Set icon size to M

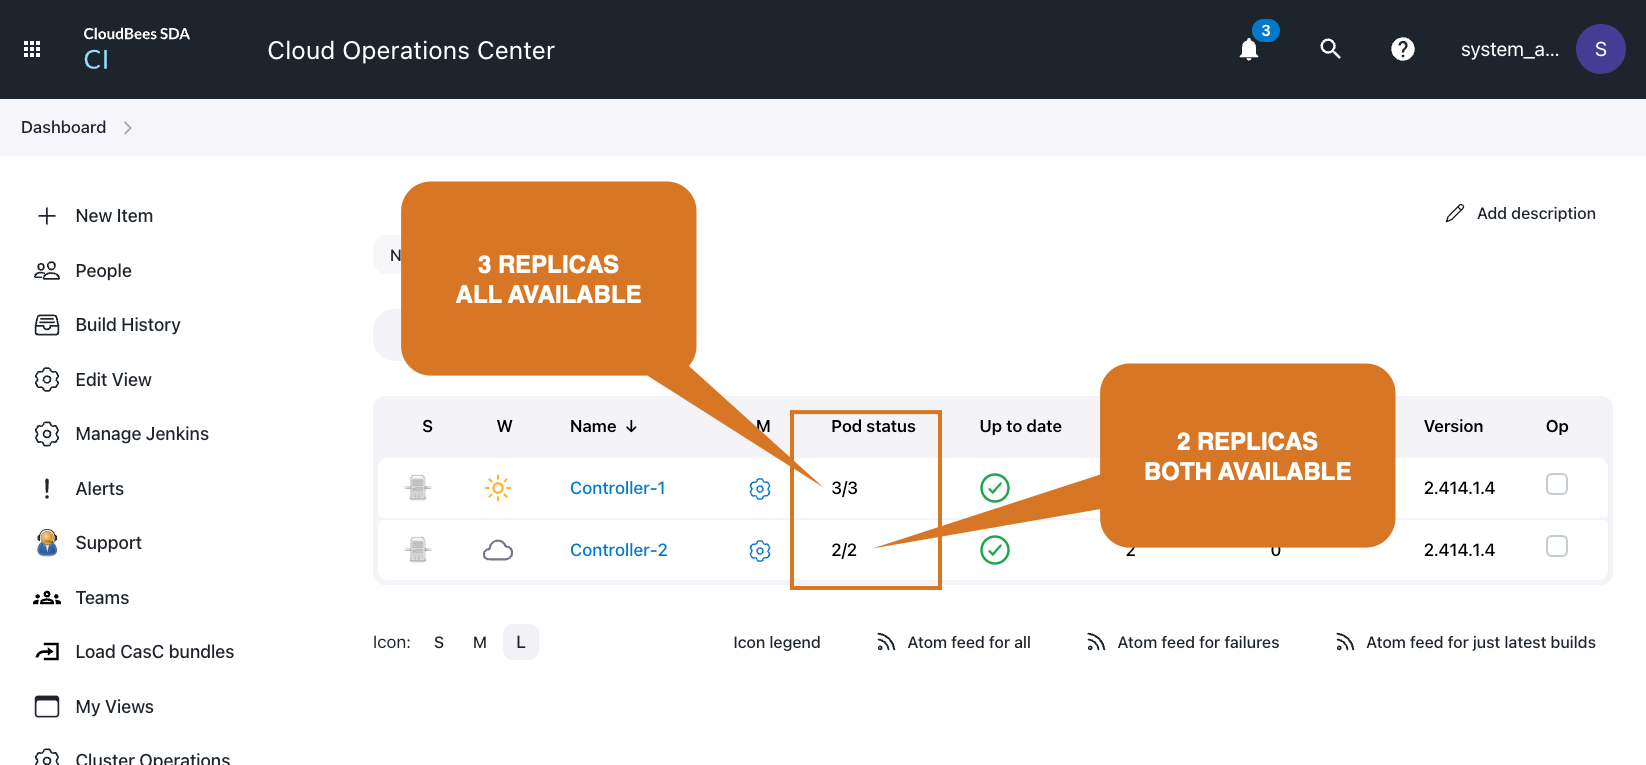[480, 642]
